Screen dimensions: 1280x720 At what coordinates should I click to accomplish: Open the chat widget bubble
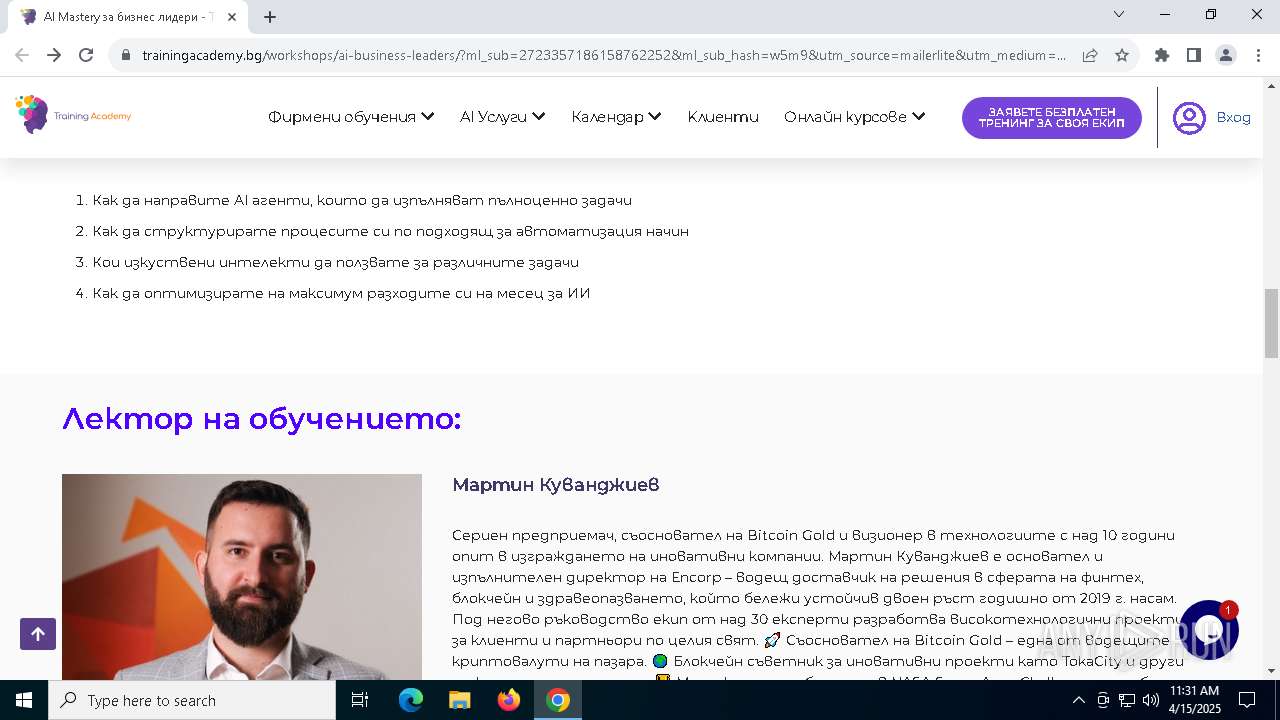1209,630
